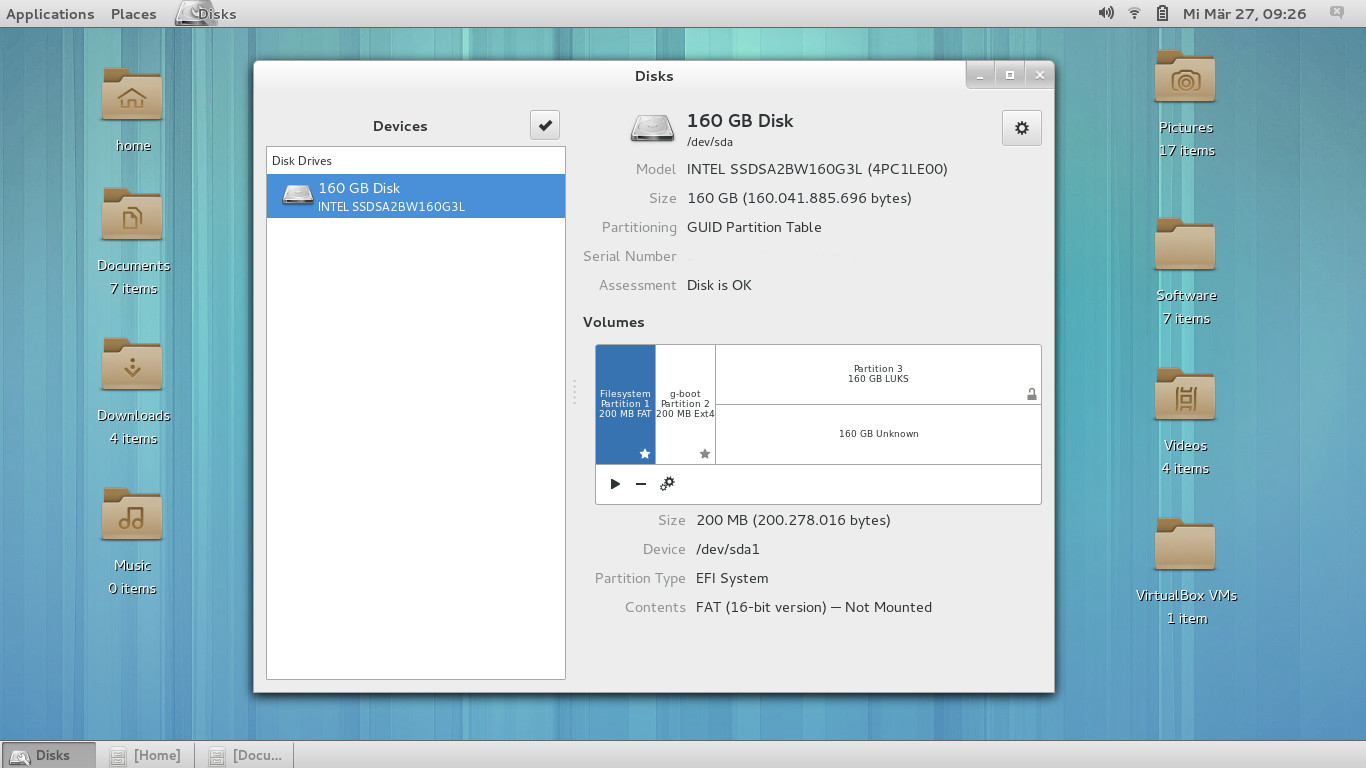Image resolution: width=1366 pixels, height=768 pixels.
Task: Open the Applications menu
Action: tap(50, 14)
